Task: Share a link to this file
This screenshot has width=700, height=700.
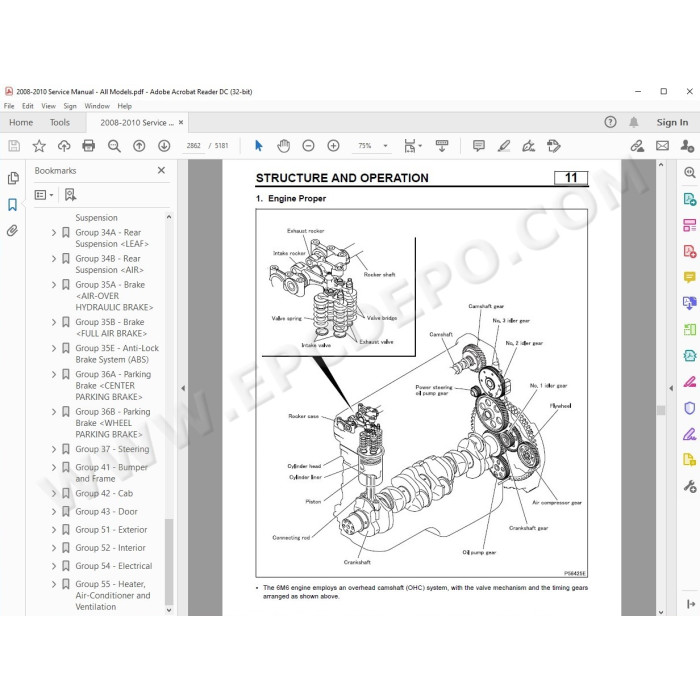Action: [637, 146]
